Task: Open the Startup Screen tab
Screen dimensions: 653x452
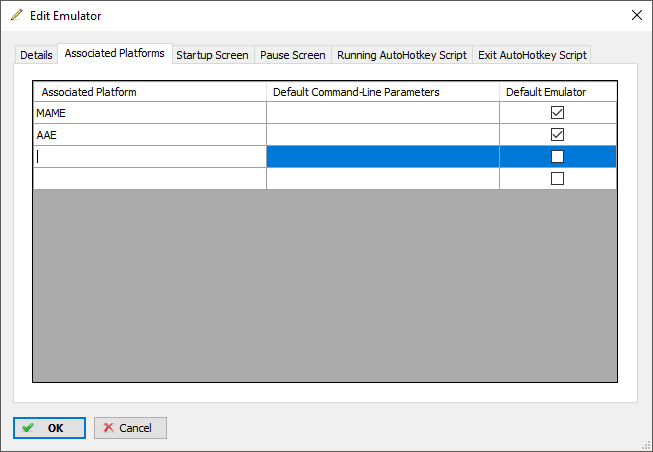Action: [x=212, y=55]
